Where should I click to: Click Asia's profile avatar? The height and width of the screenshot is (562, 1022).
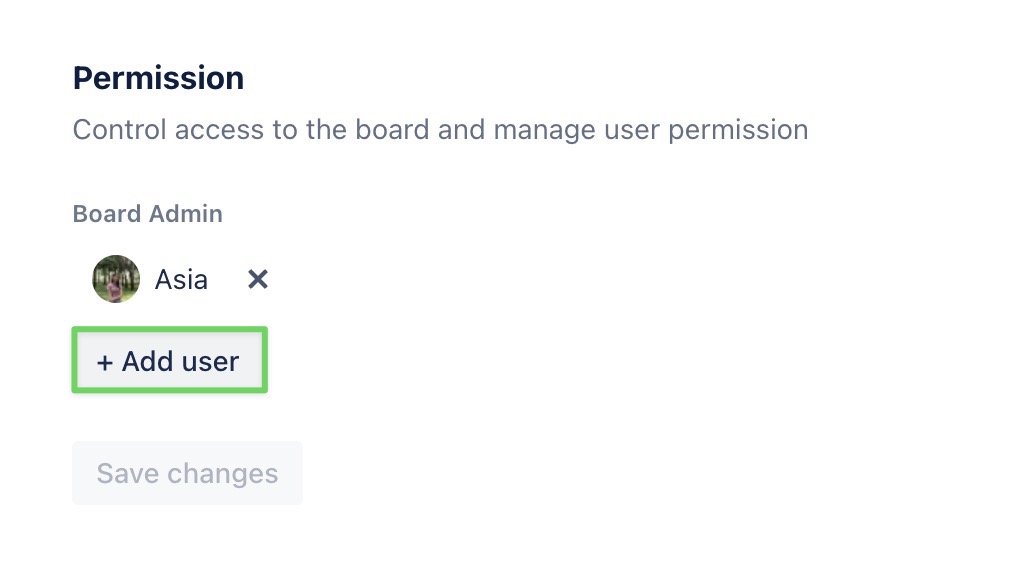(x=116, y=279)
